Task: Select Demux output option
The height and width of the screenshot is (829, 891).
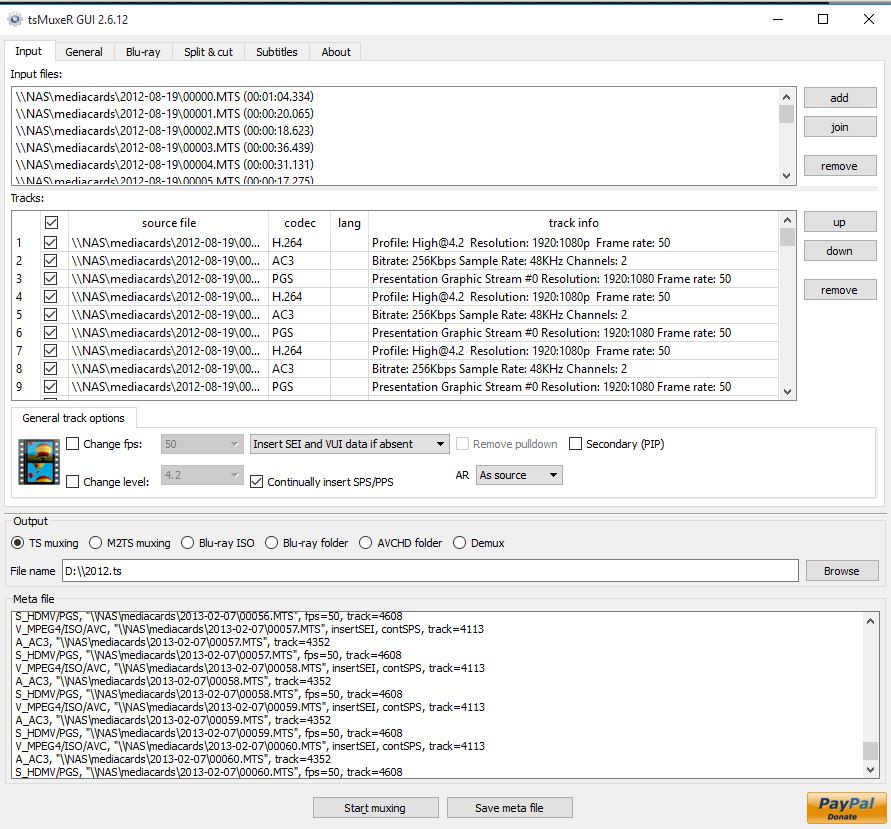Action: [x=479, y=543]
